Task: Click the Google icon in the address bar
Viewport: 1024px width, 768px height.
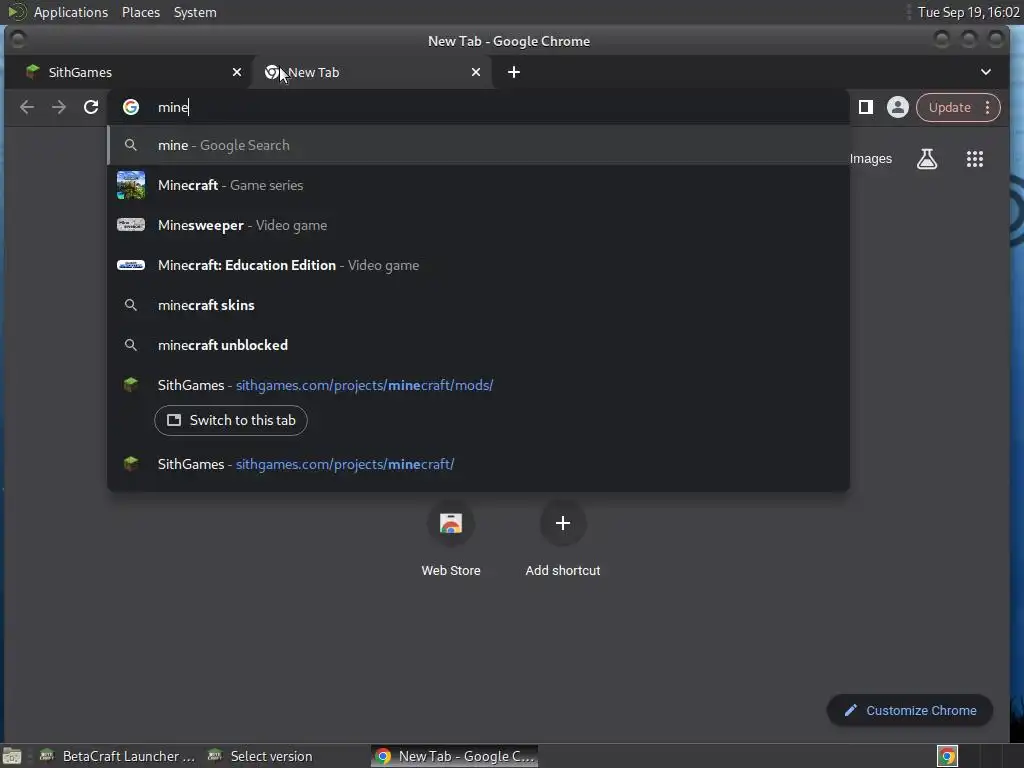Action: coord(131,107)
